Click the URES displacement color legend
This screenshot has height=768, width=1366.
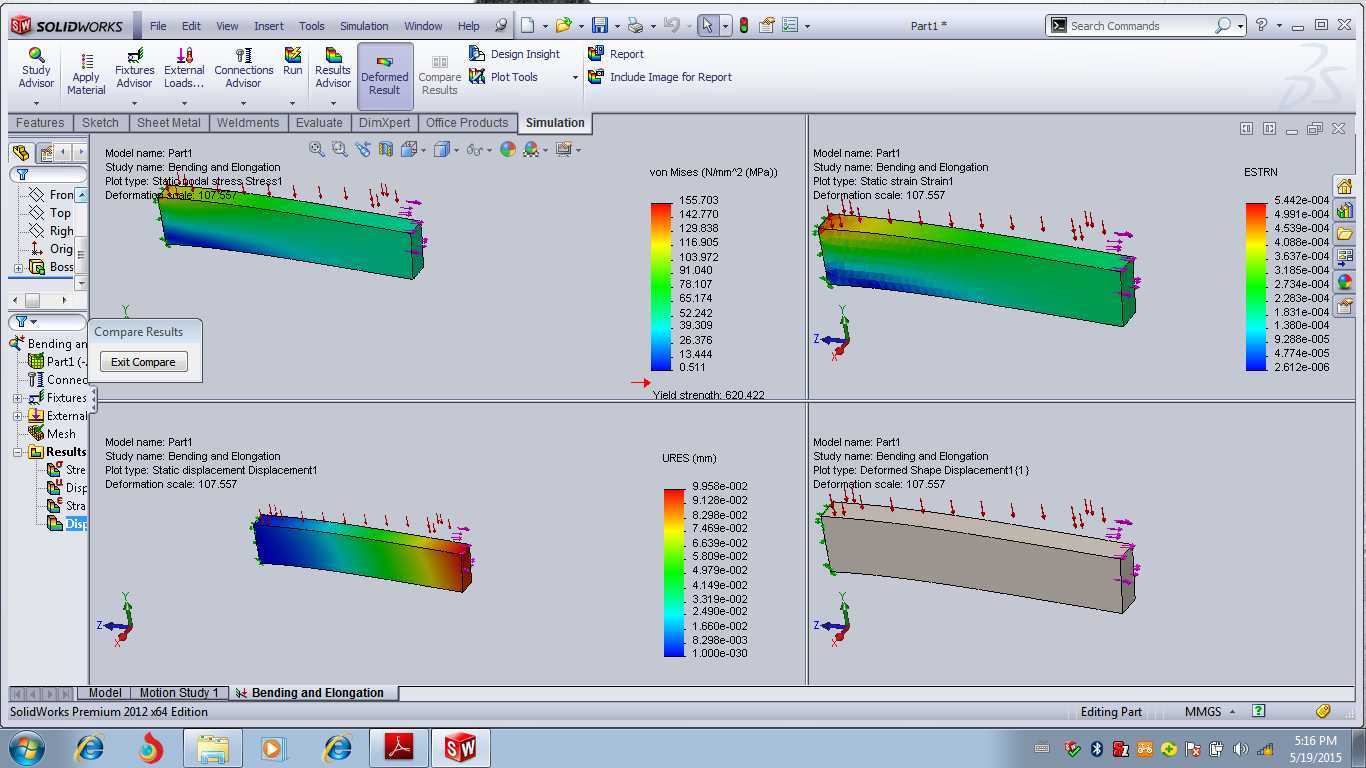click(x=674, y=572)
